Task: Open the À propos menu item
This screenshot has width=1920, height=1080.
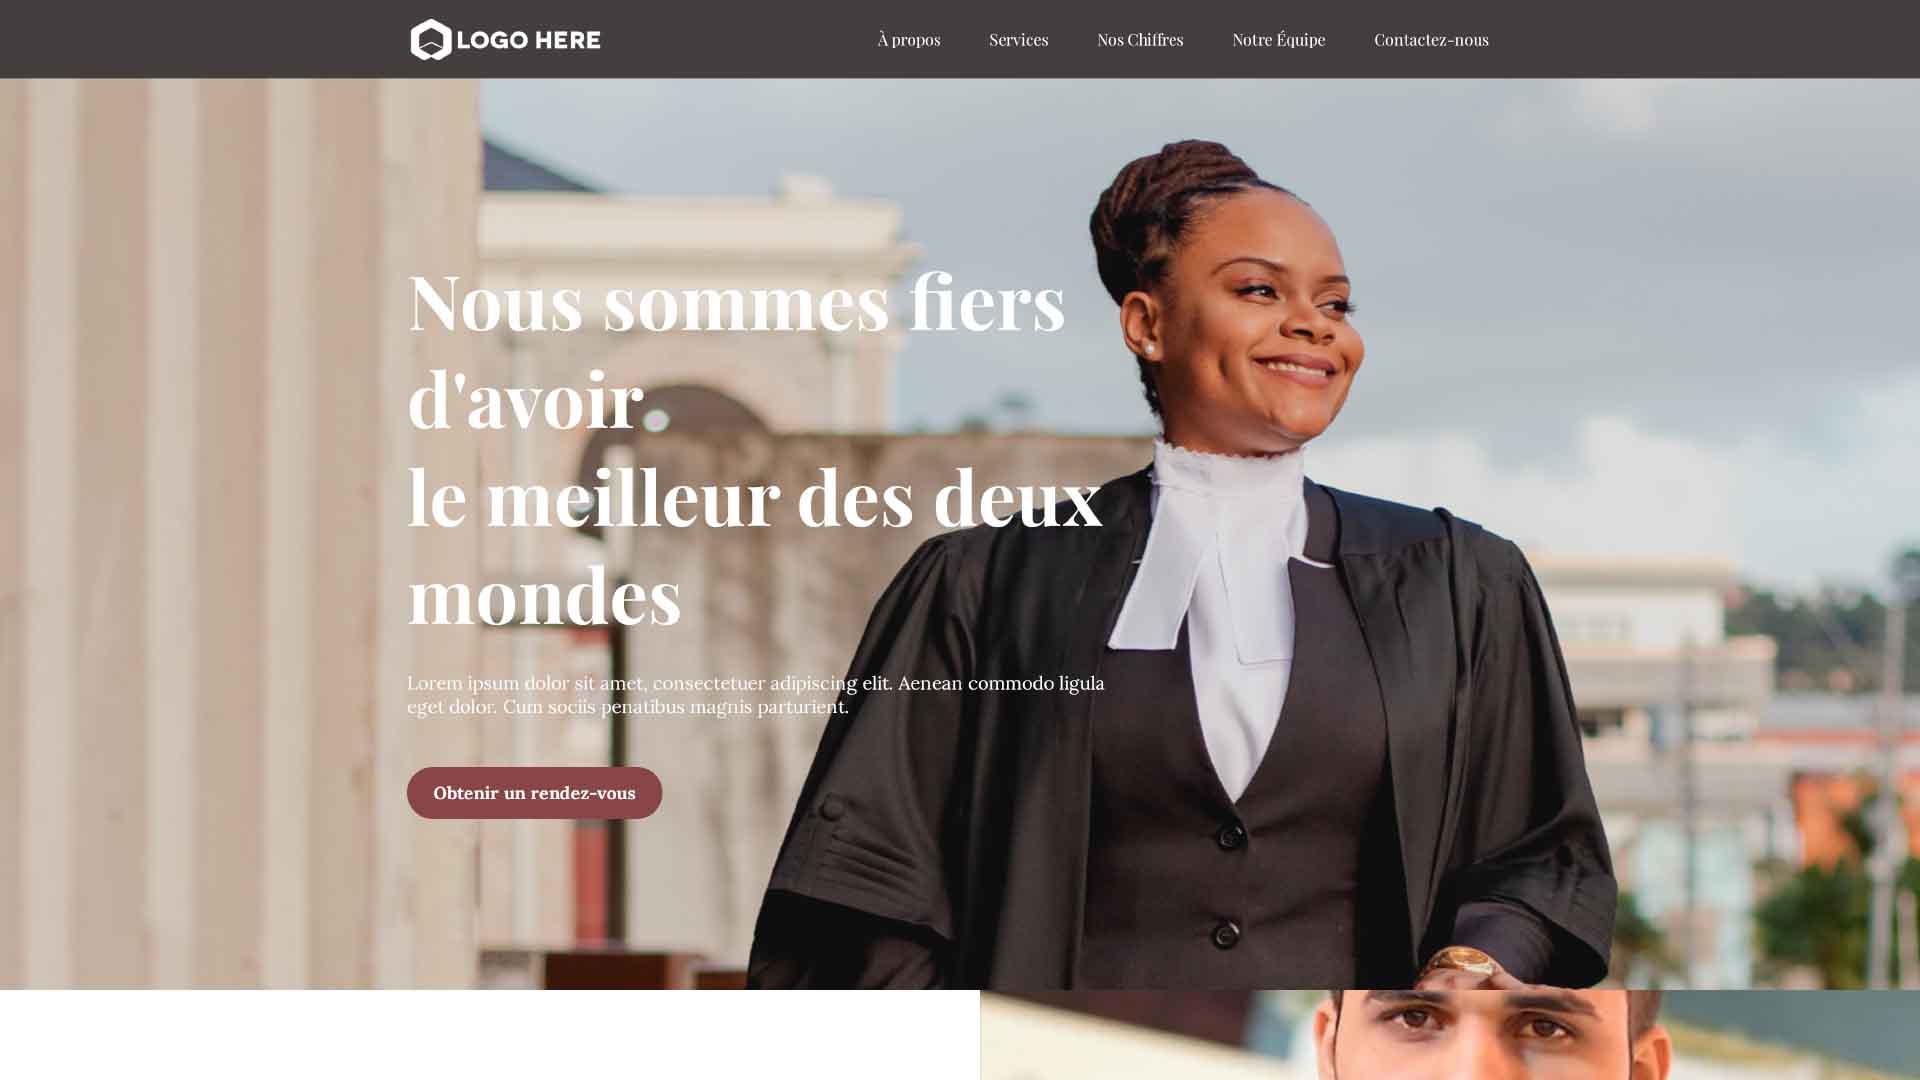Action: 909,39
